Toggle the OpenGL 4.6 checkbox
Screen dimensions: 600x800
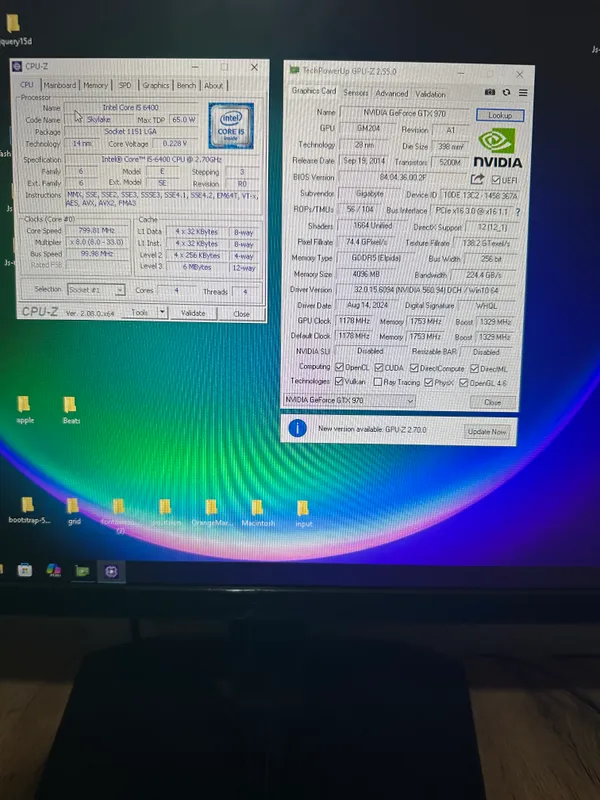[x=463, y=383]
